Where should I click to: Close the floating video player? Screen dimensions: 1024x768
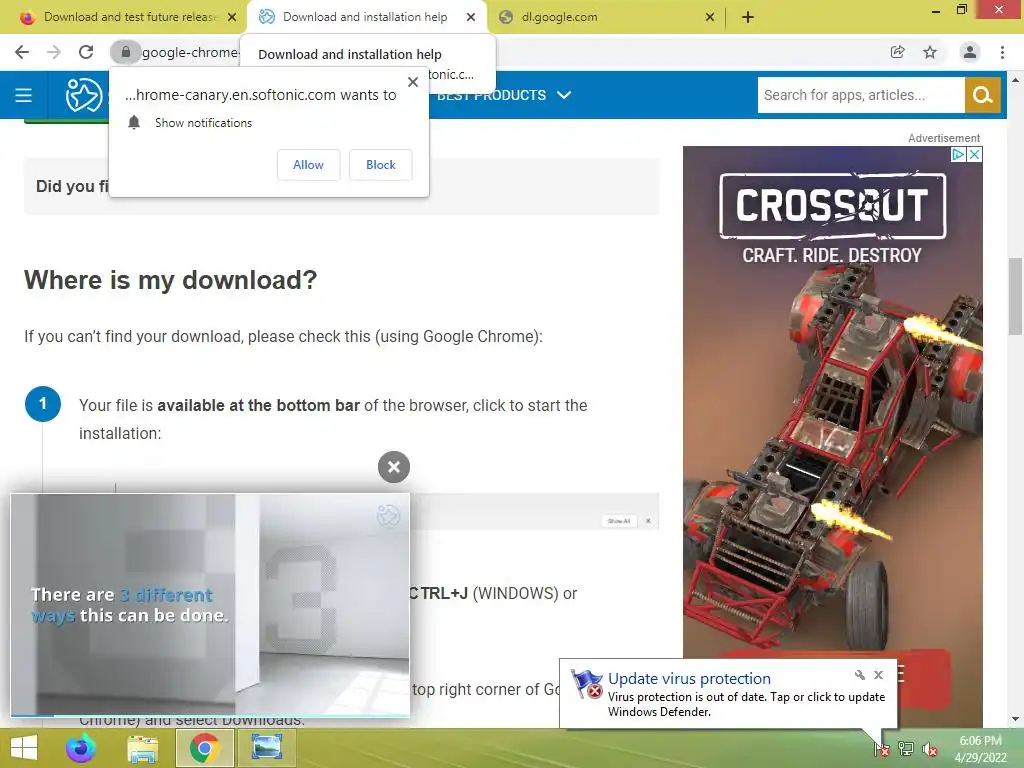click(394, 467)
